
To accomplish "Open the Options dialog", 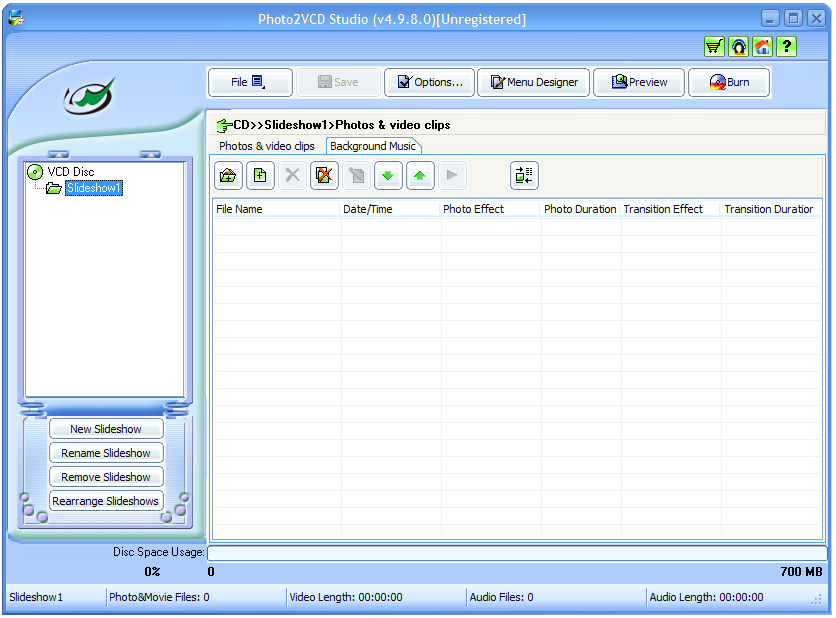I will (430, 82).
